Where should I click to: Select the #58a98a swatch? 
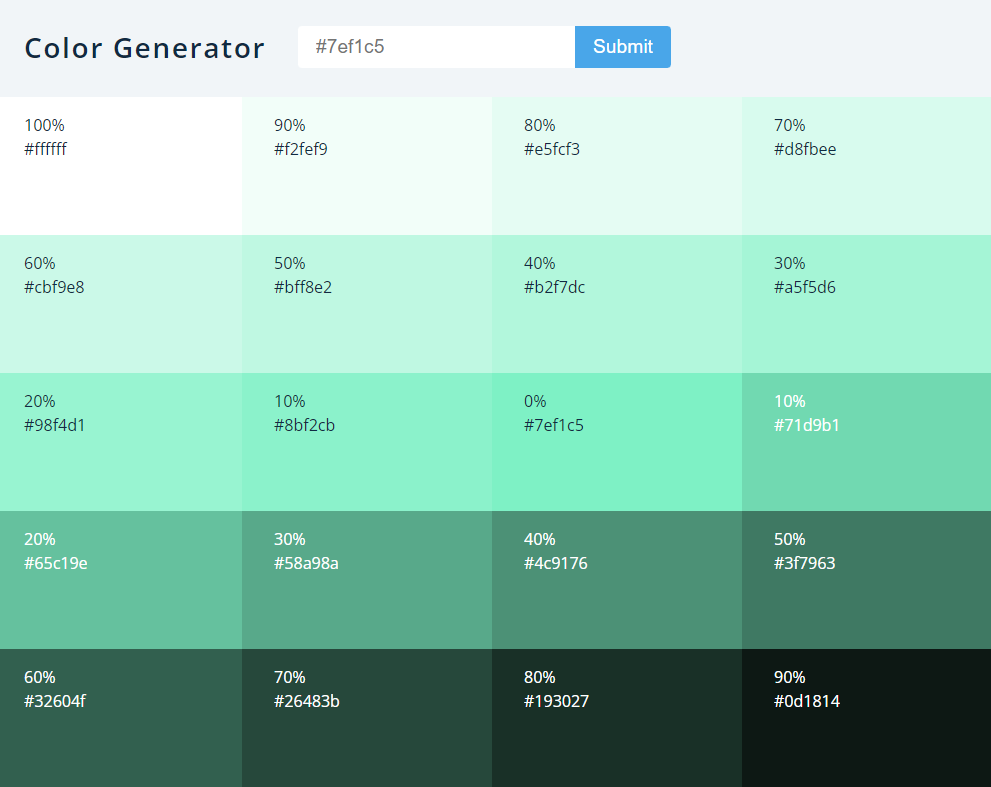point(367,579)
